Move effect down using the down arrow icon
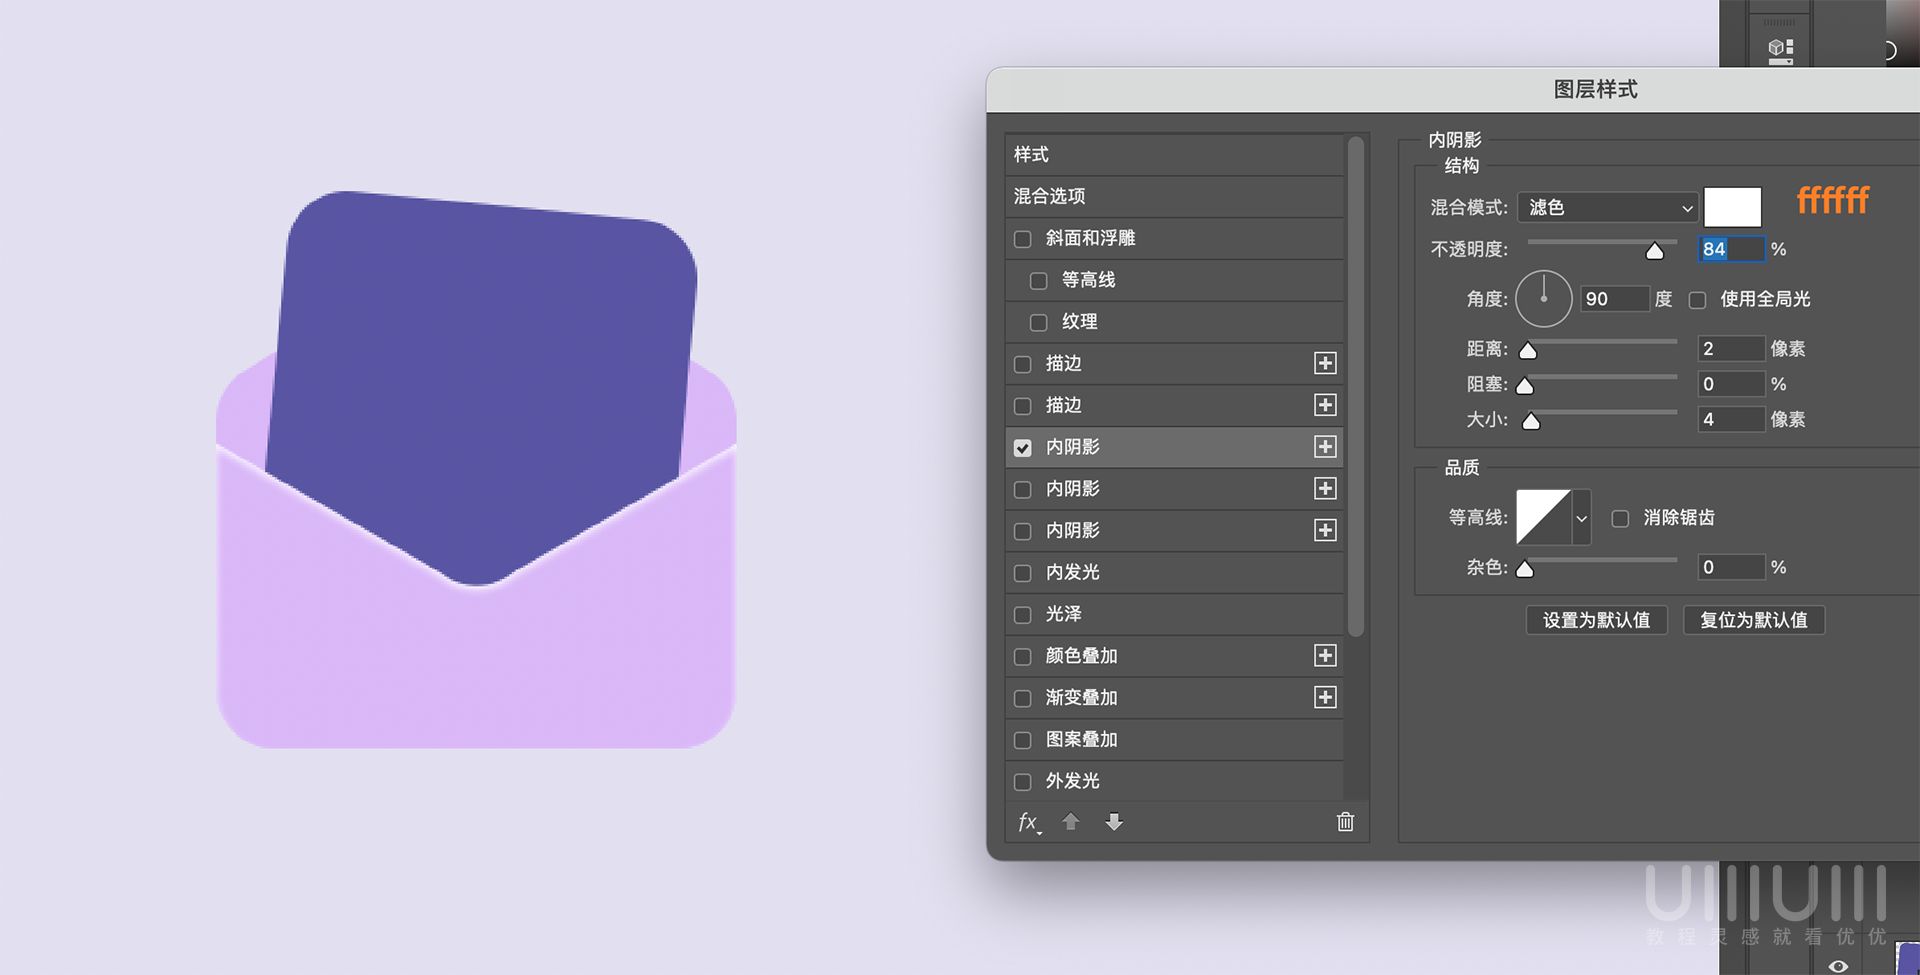Viewport: 1920px width, 975px height. [1114, 822]
